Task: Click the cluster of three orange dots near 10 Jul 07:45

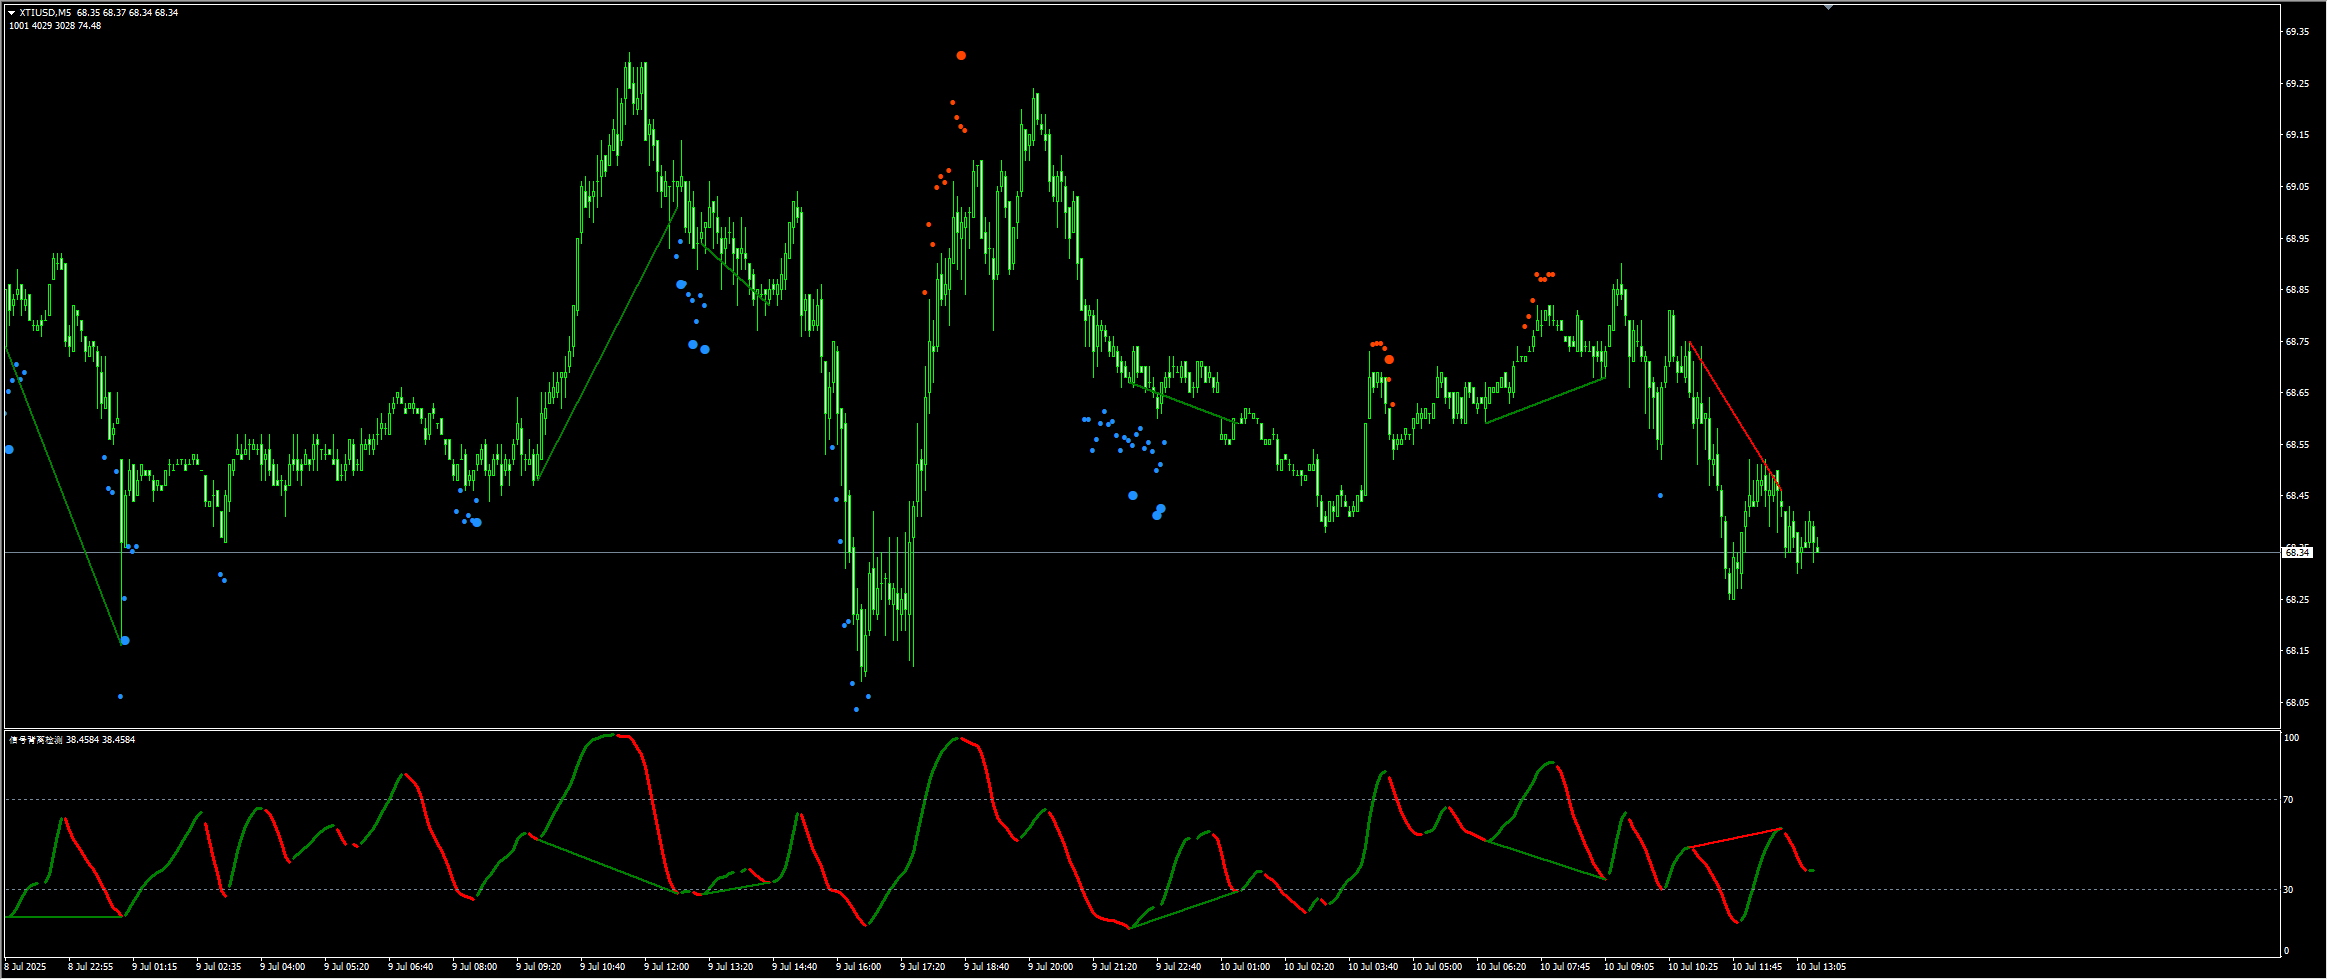Action: tap(1545, 275)
